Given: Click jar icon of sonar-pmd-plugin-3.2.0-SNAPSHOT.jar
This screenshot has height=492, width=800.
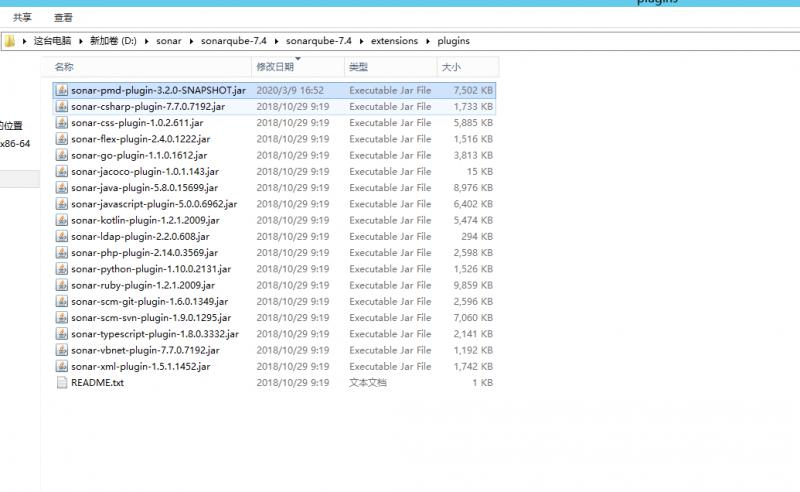Looking at the screenshot, I should 62,90.
